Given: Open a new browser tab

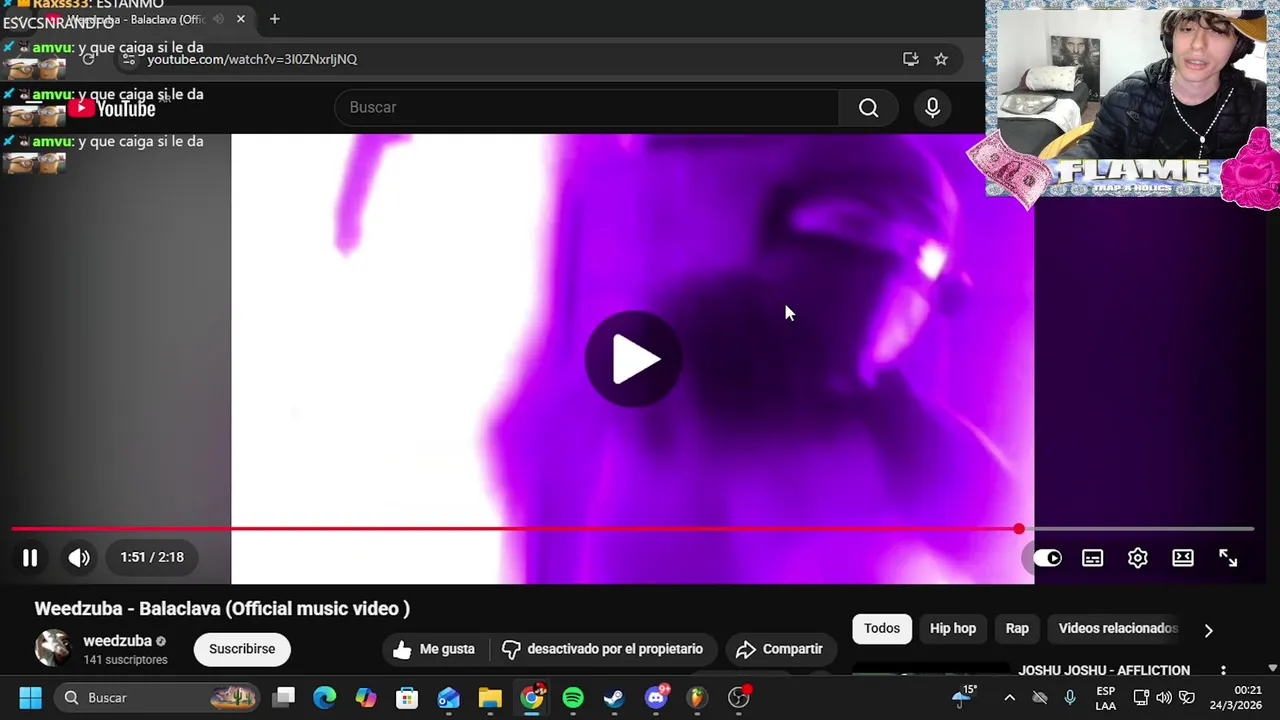Looking at the screenshot, I should 274,19.
